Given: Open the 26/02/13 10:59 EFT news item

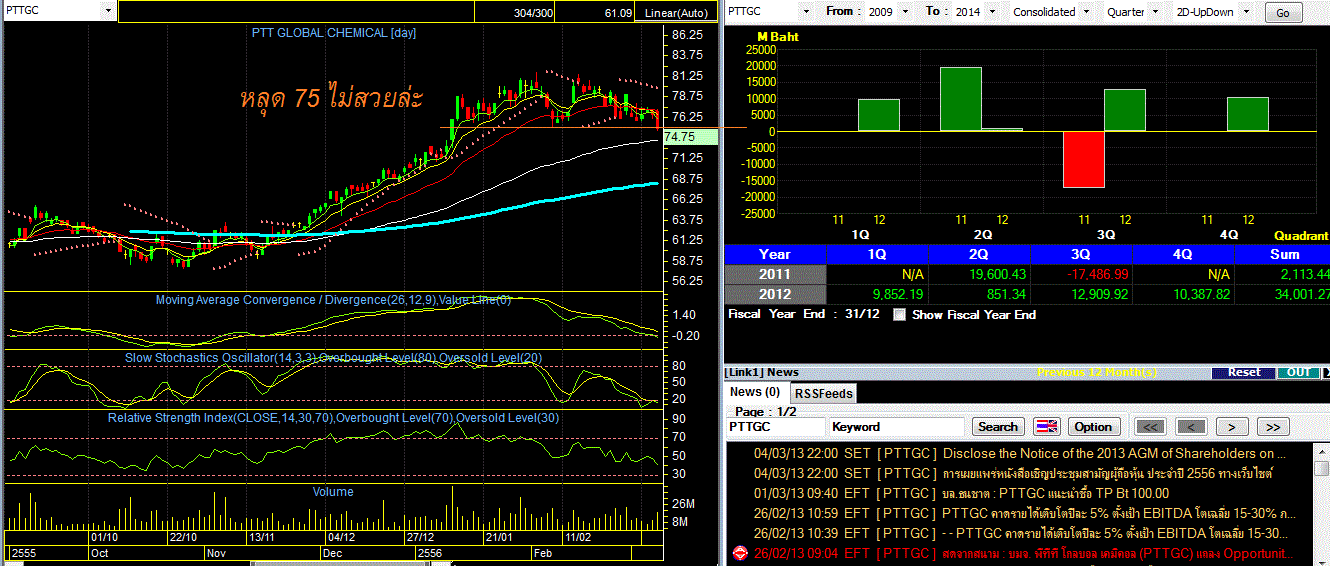Looking at the screenshot, I should point(1022,513).
